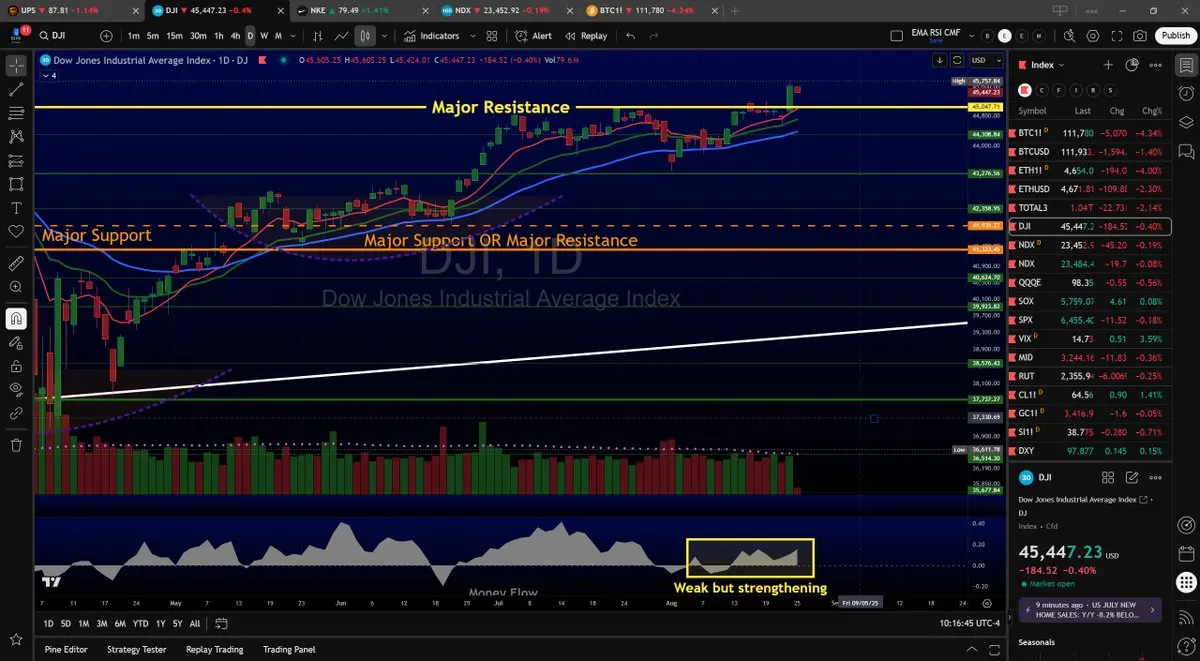Select the SPX row in watchlist
The width and height of the screenshot is (1200, 661).
coord(1090,320)
